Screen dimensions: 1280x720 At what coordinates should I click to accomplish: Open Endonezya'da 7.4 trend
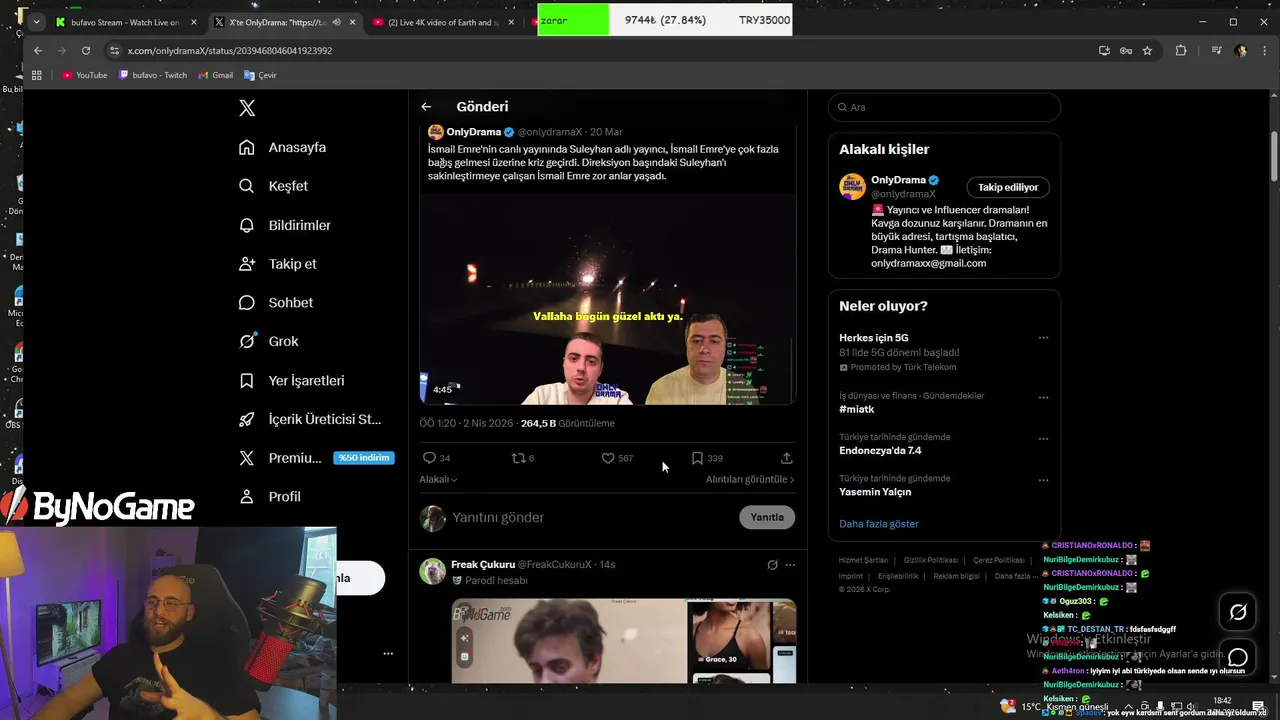tap(880, 450)
